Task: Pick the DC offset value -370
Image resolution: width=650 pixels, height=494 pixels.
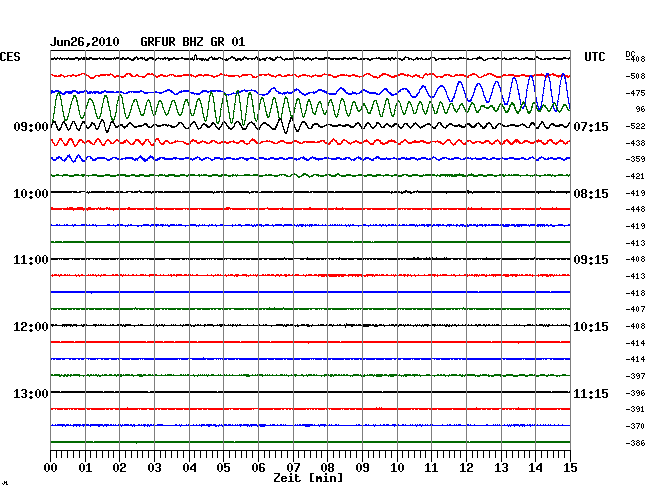Action: (635, 426)
